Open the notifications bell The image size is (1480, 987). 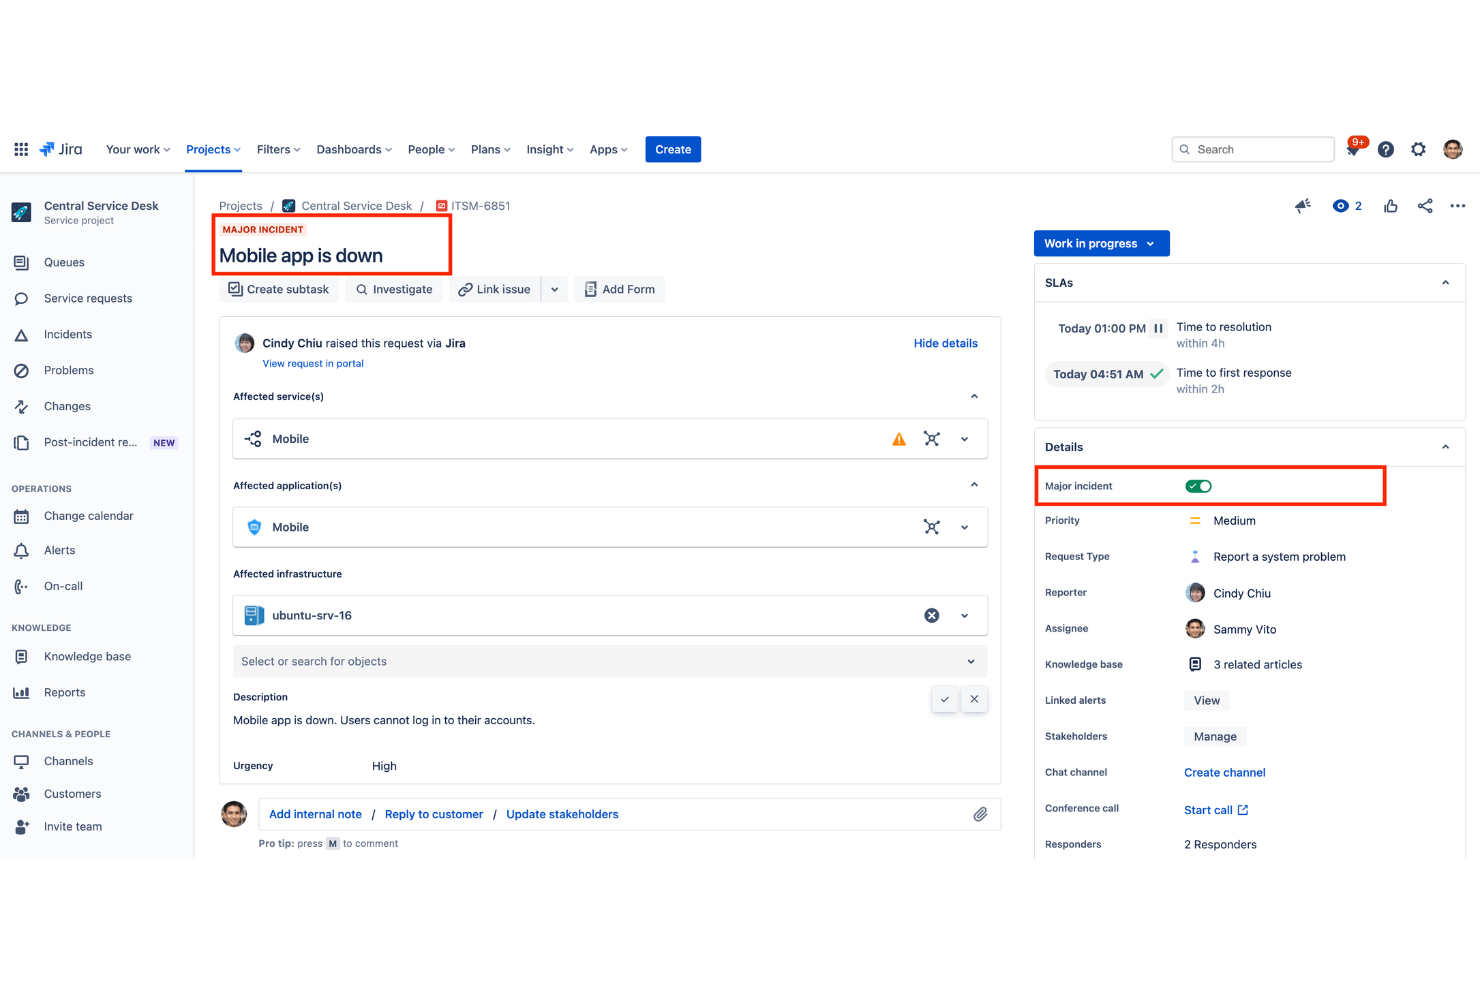[1353, 148]
